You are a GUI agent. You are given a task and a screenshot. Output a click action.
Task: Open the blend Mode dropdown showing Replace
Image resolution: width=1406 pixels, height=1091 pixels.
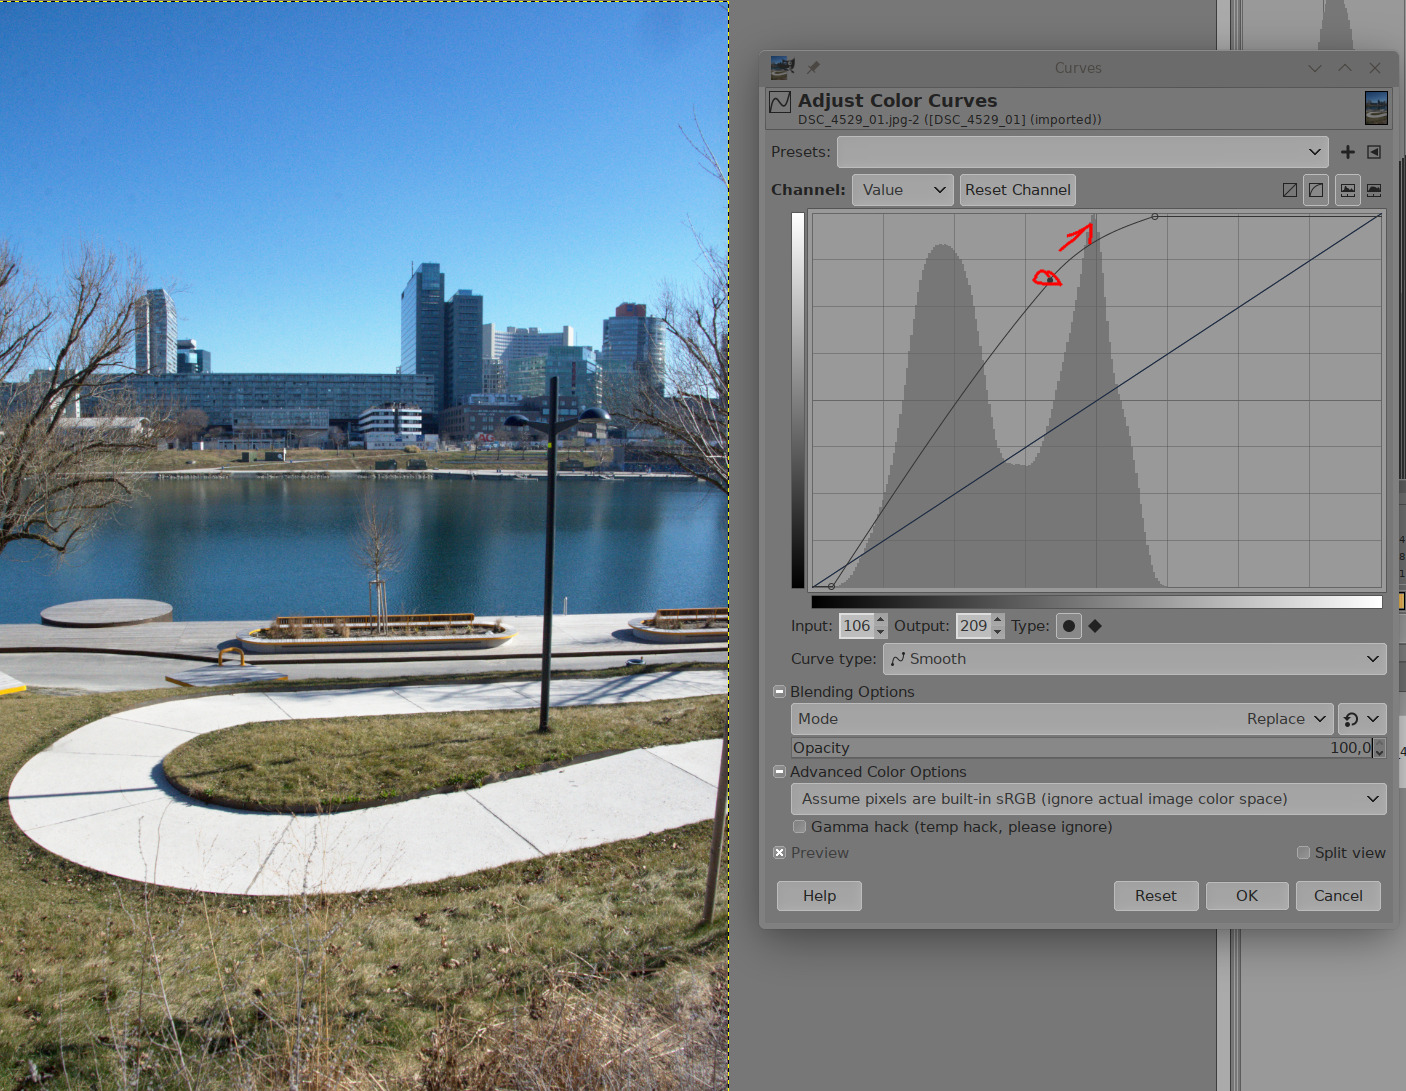[x=1062, y=719]
